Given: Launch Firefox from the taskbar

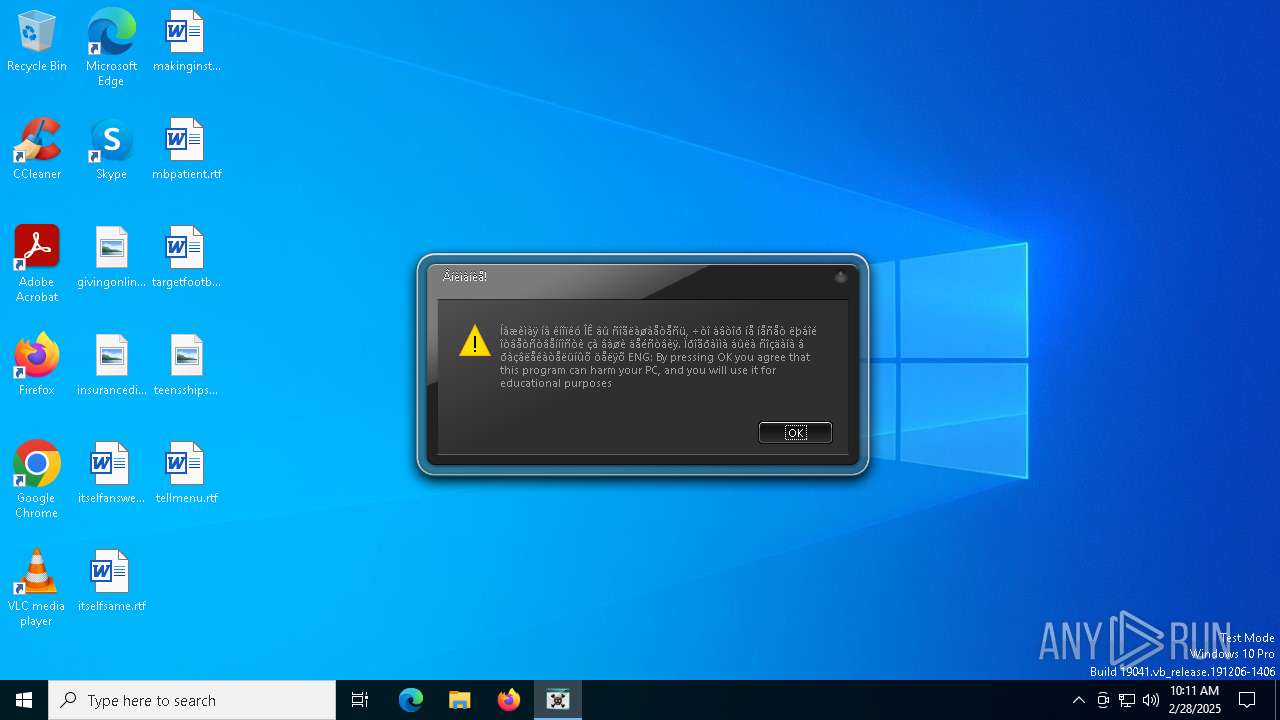Looking at the screenshot, I should point(509,700).
